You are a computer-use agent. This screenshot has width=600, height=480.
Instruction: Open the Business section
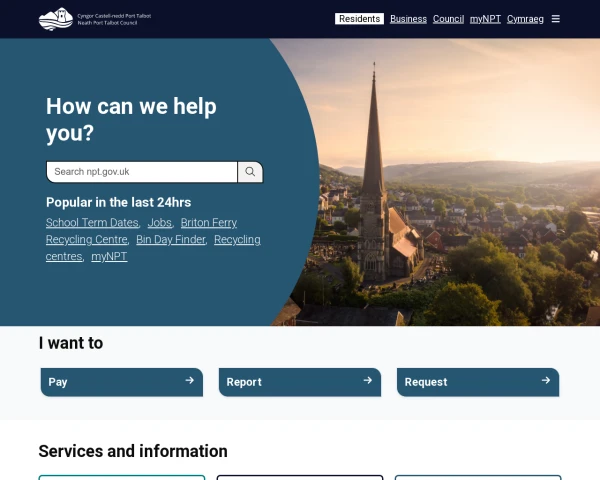pos(408,19)
